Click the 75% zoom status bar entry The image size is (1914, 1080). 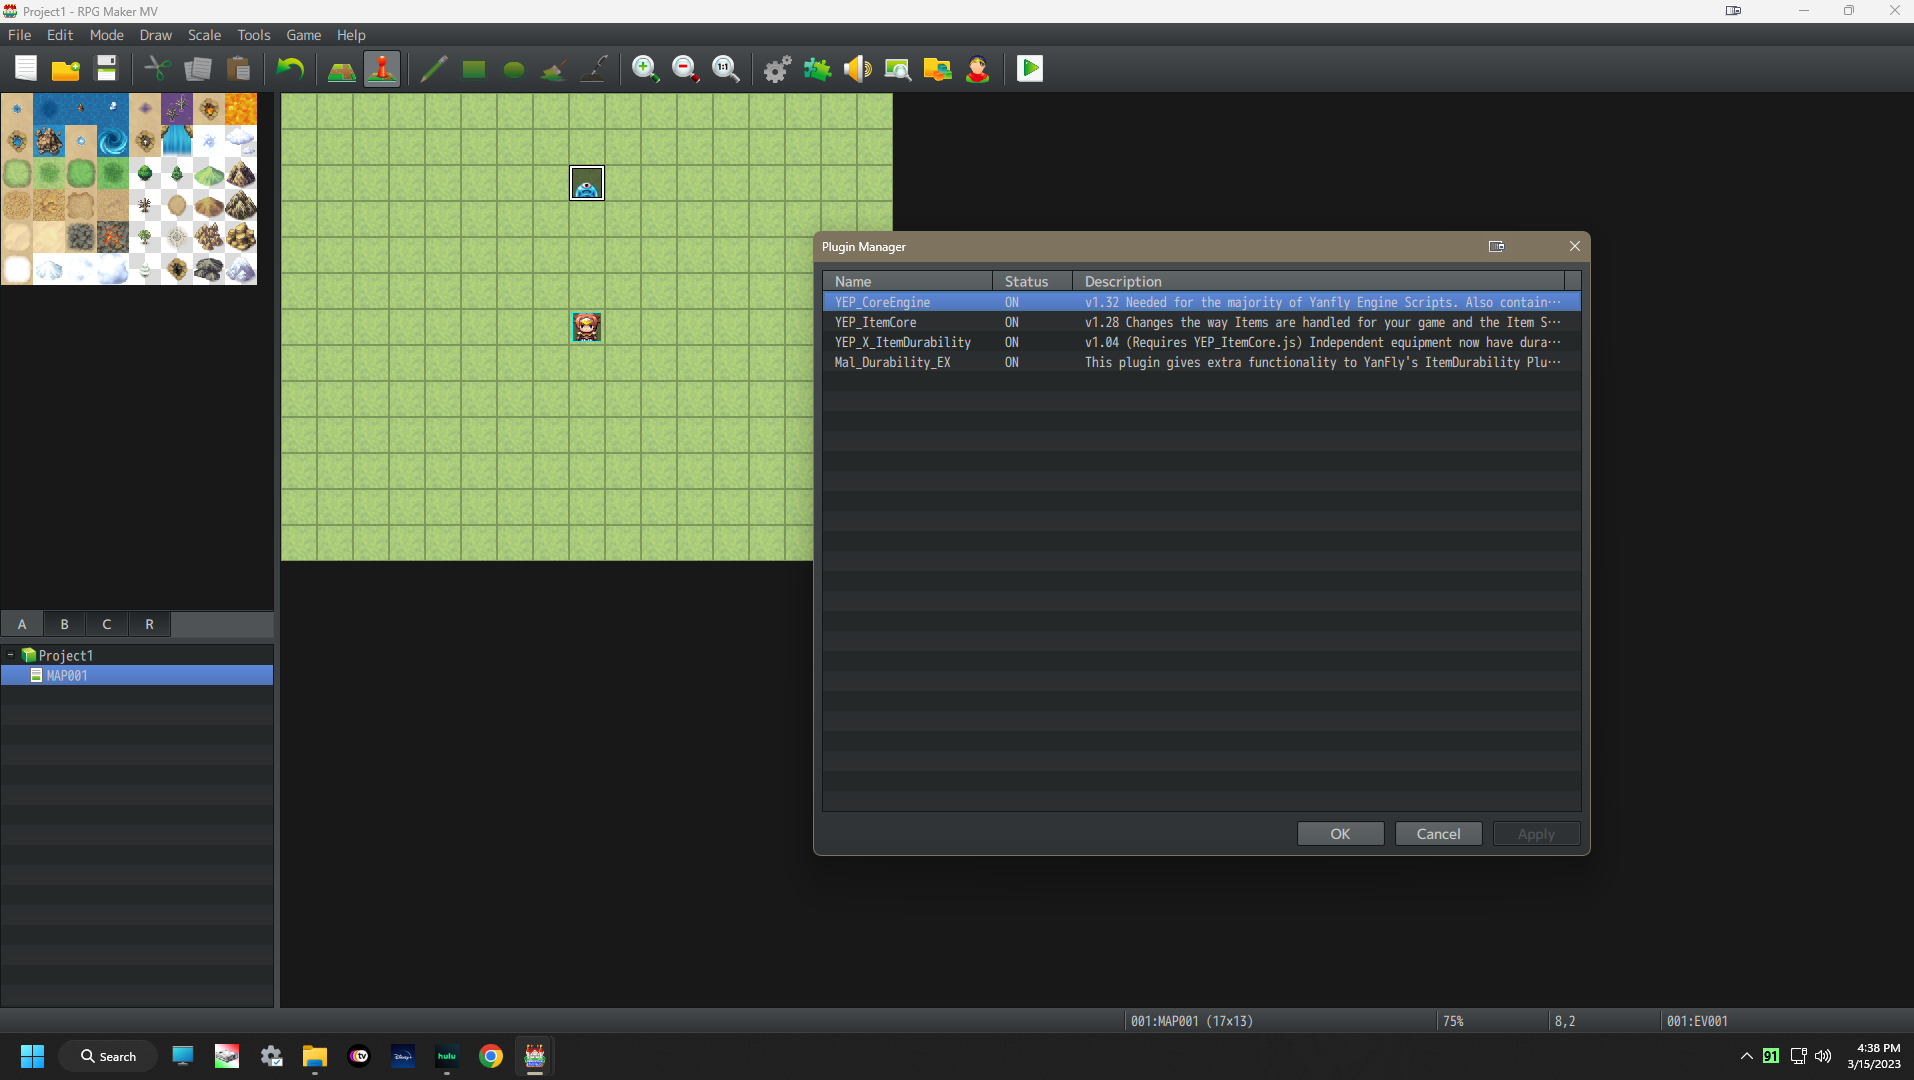[1453, 1021]
